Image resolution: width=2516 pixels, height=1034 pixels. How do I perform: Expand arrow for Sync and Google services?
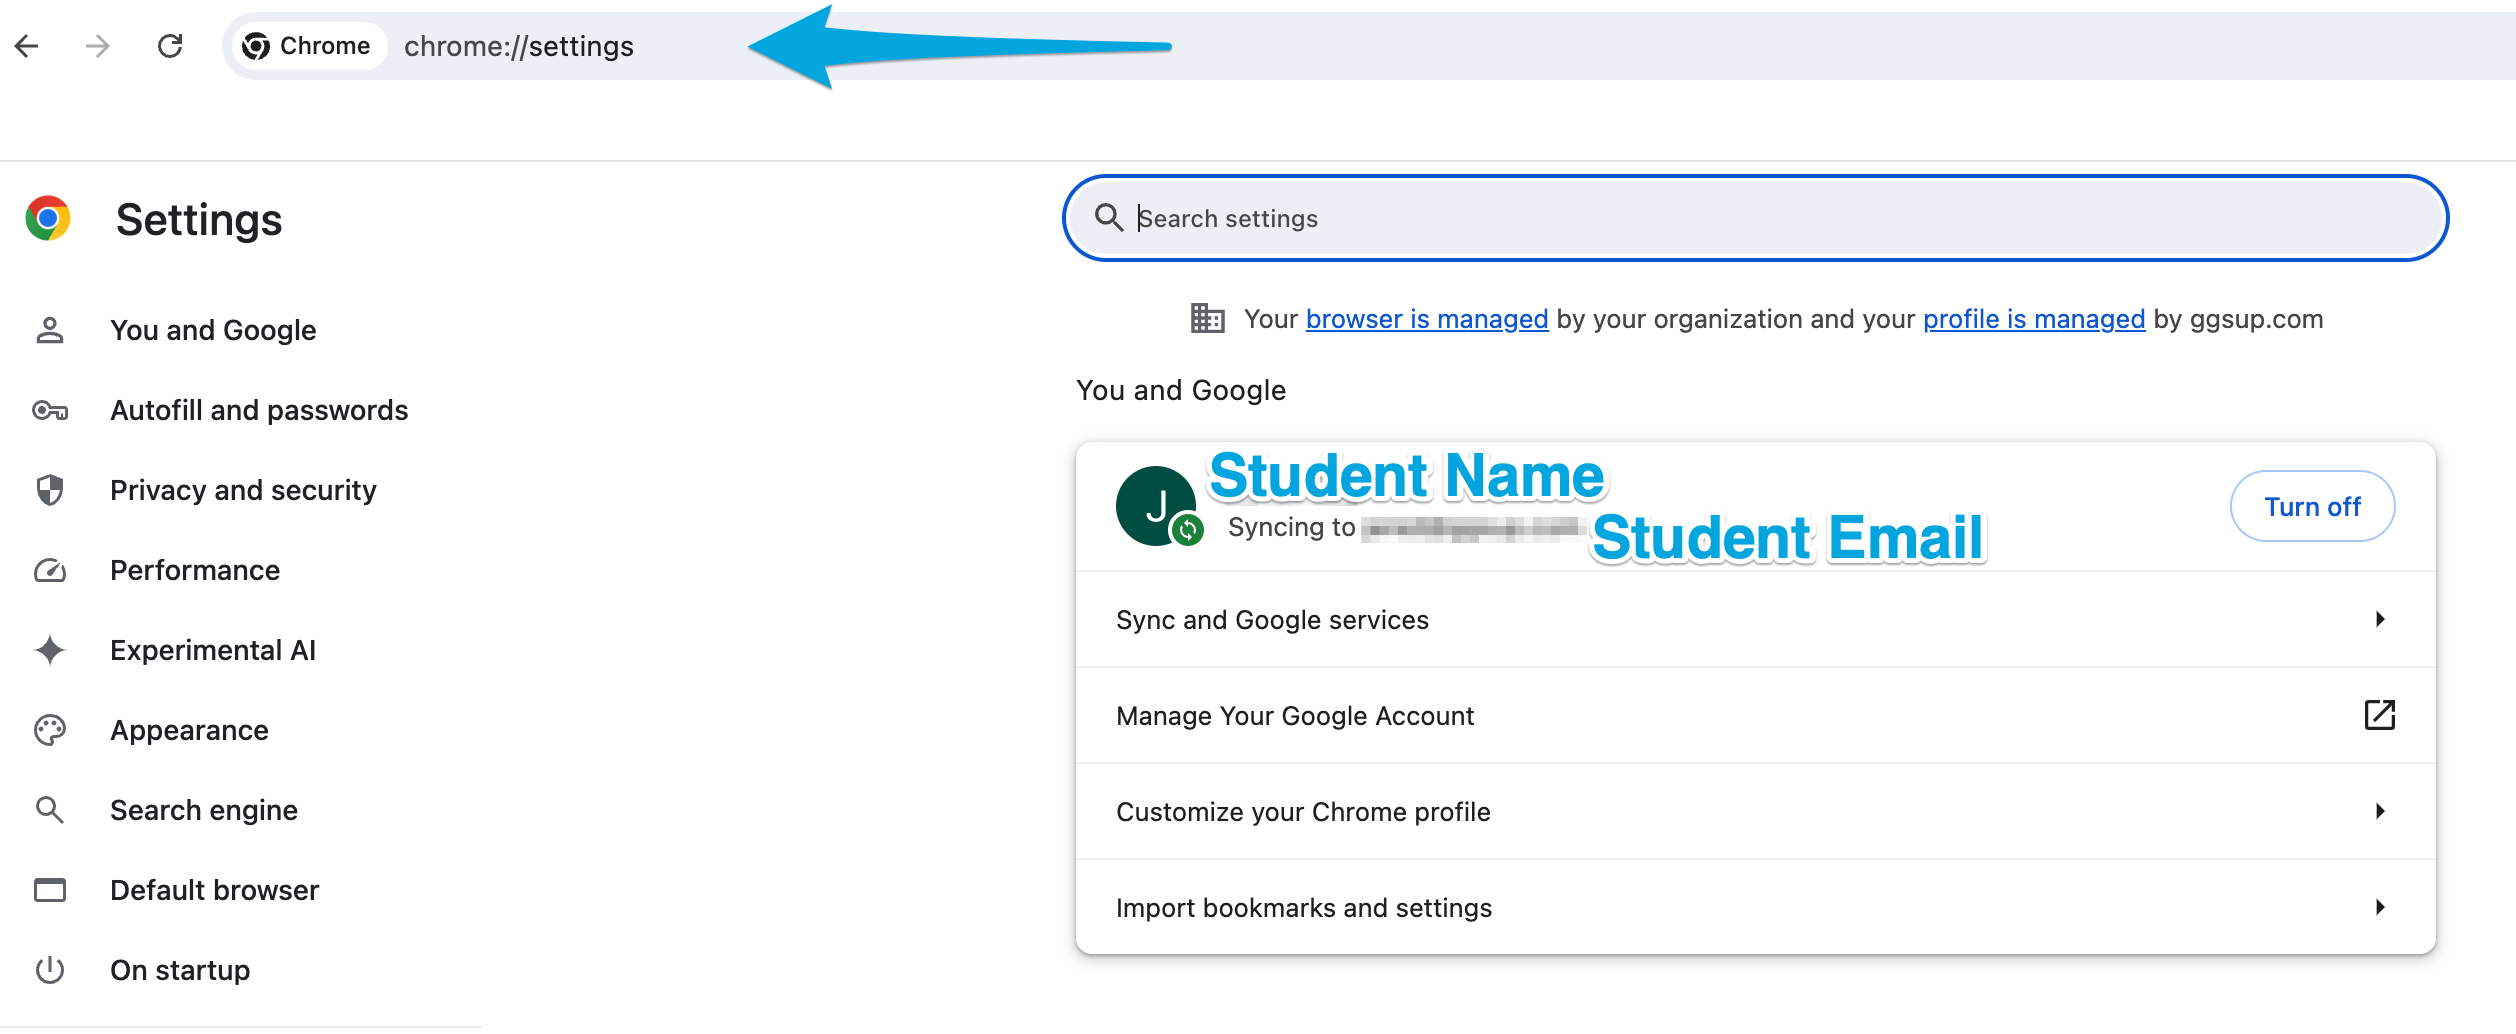click(2380, 620)
